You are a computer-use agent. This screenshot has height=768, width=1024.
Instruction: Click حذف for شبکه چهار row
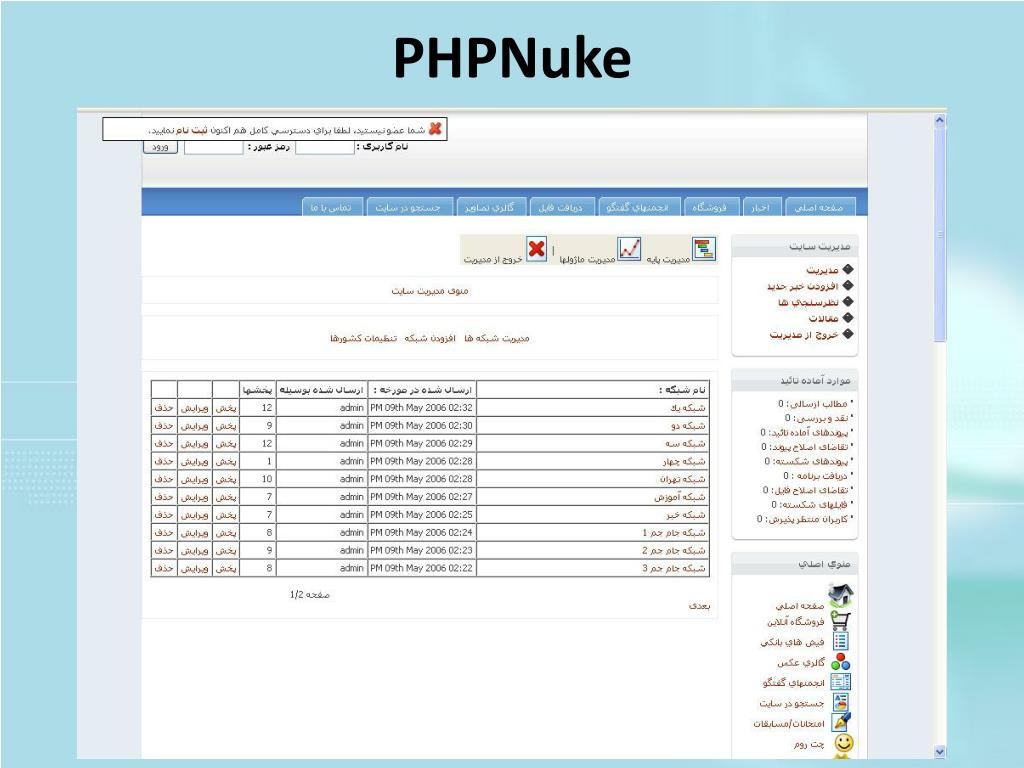164,461
